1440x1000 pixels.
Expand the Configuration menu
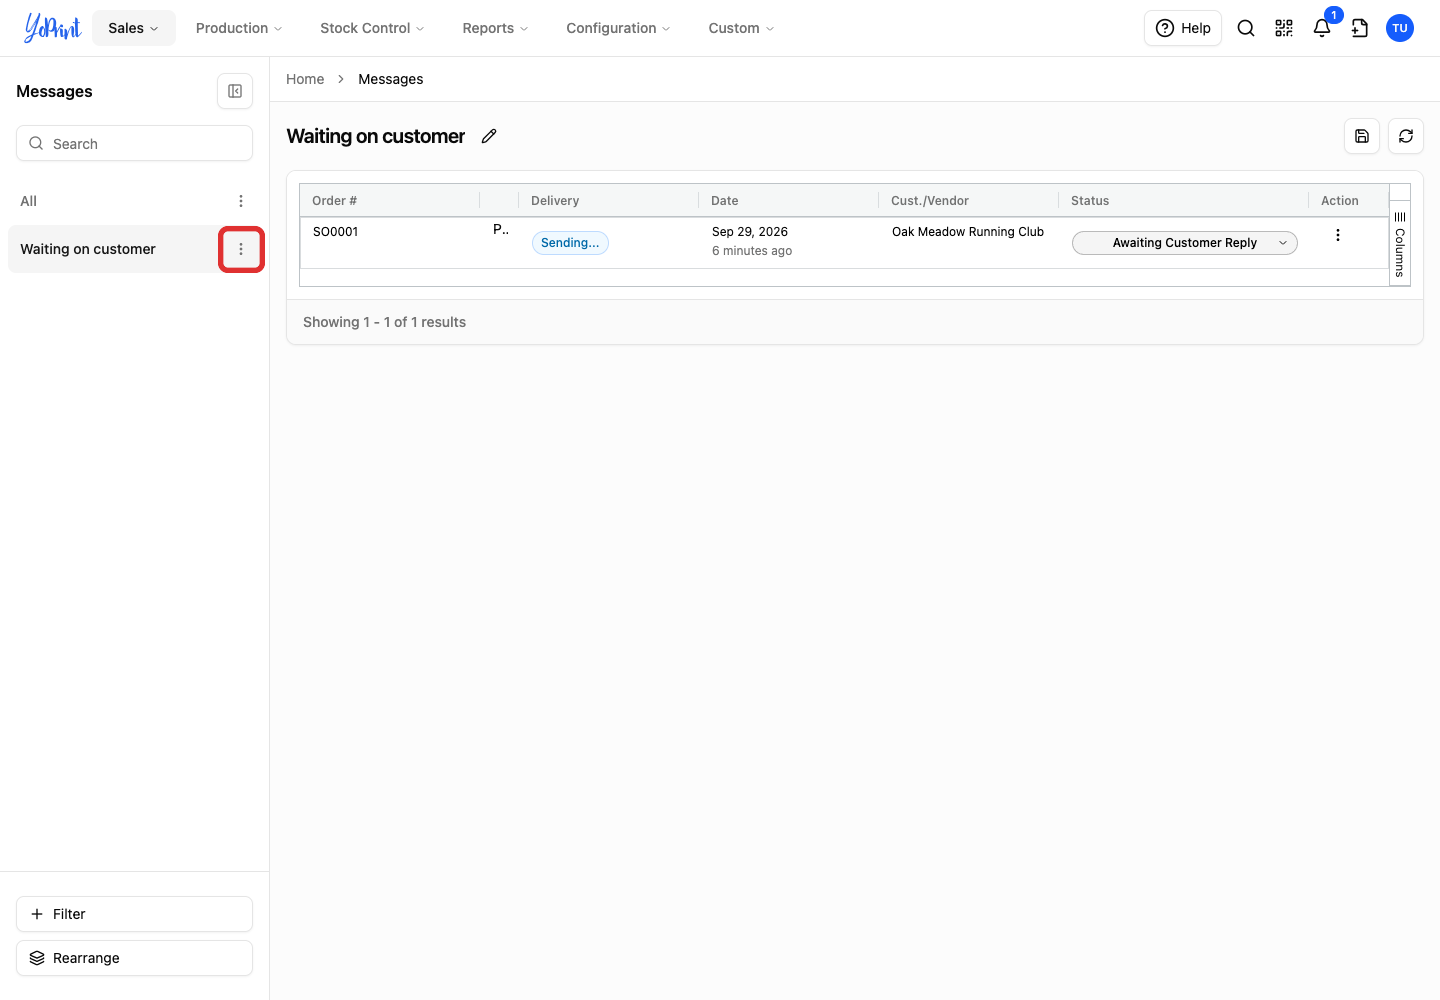[618, 28]
